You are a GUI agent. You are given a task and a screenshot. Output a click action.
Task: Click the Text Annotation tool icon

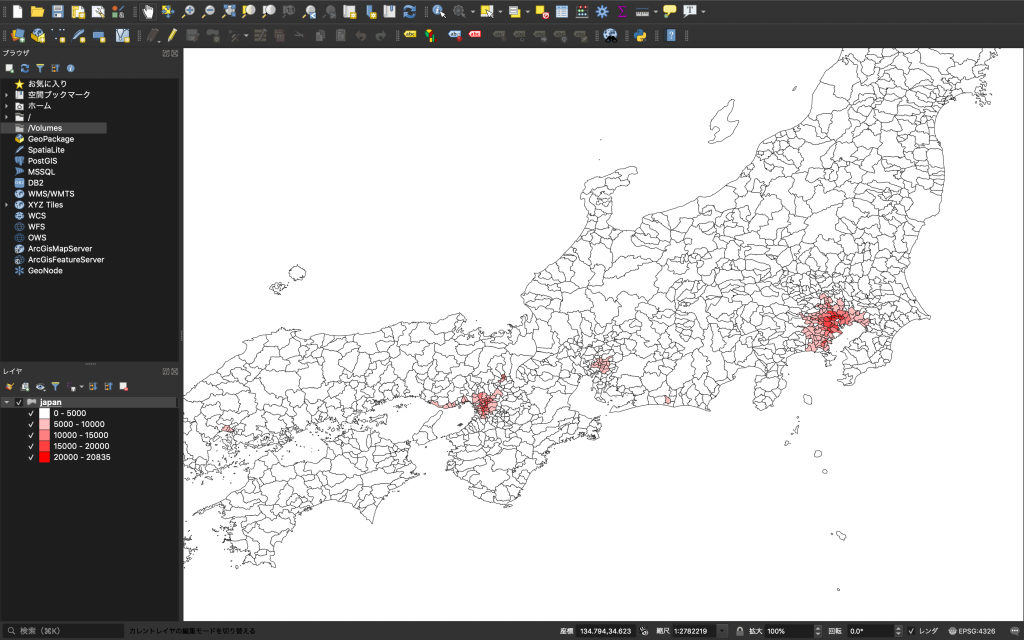pos(690,11)
